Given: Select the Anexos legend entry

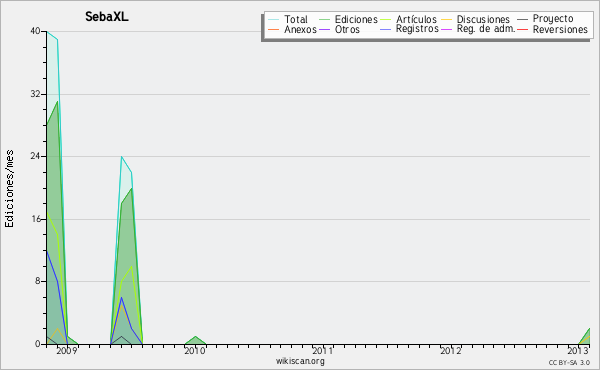Looking at the screenshot, I should [292, 29].
